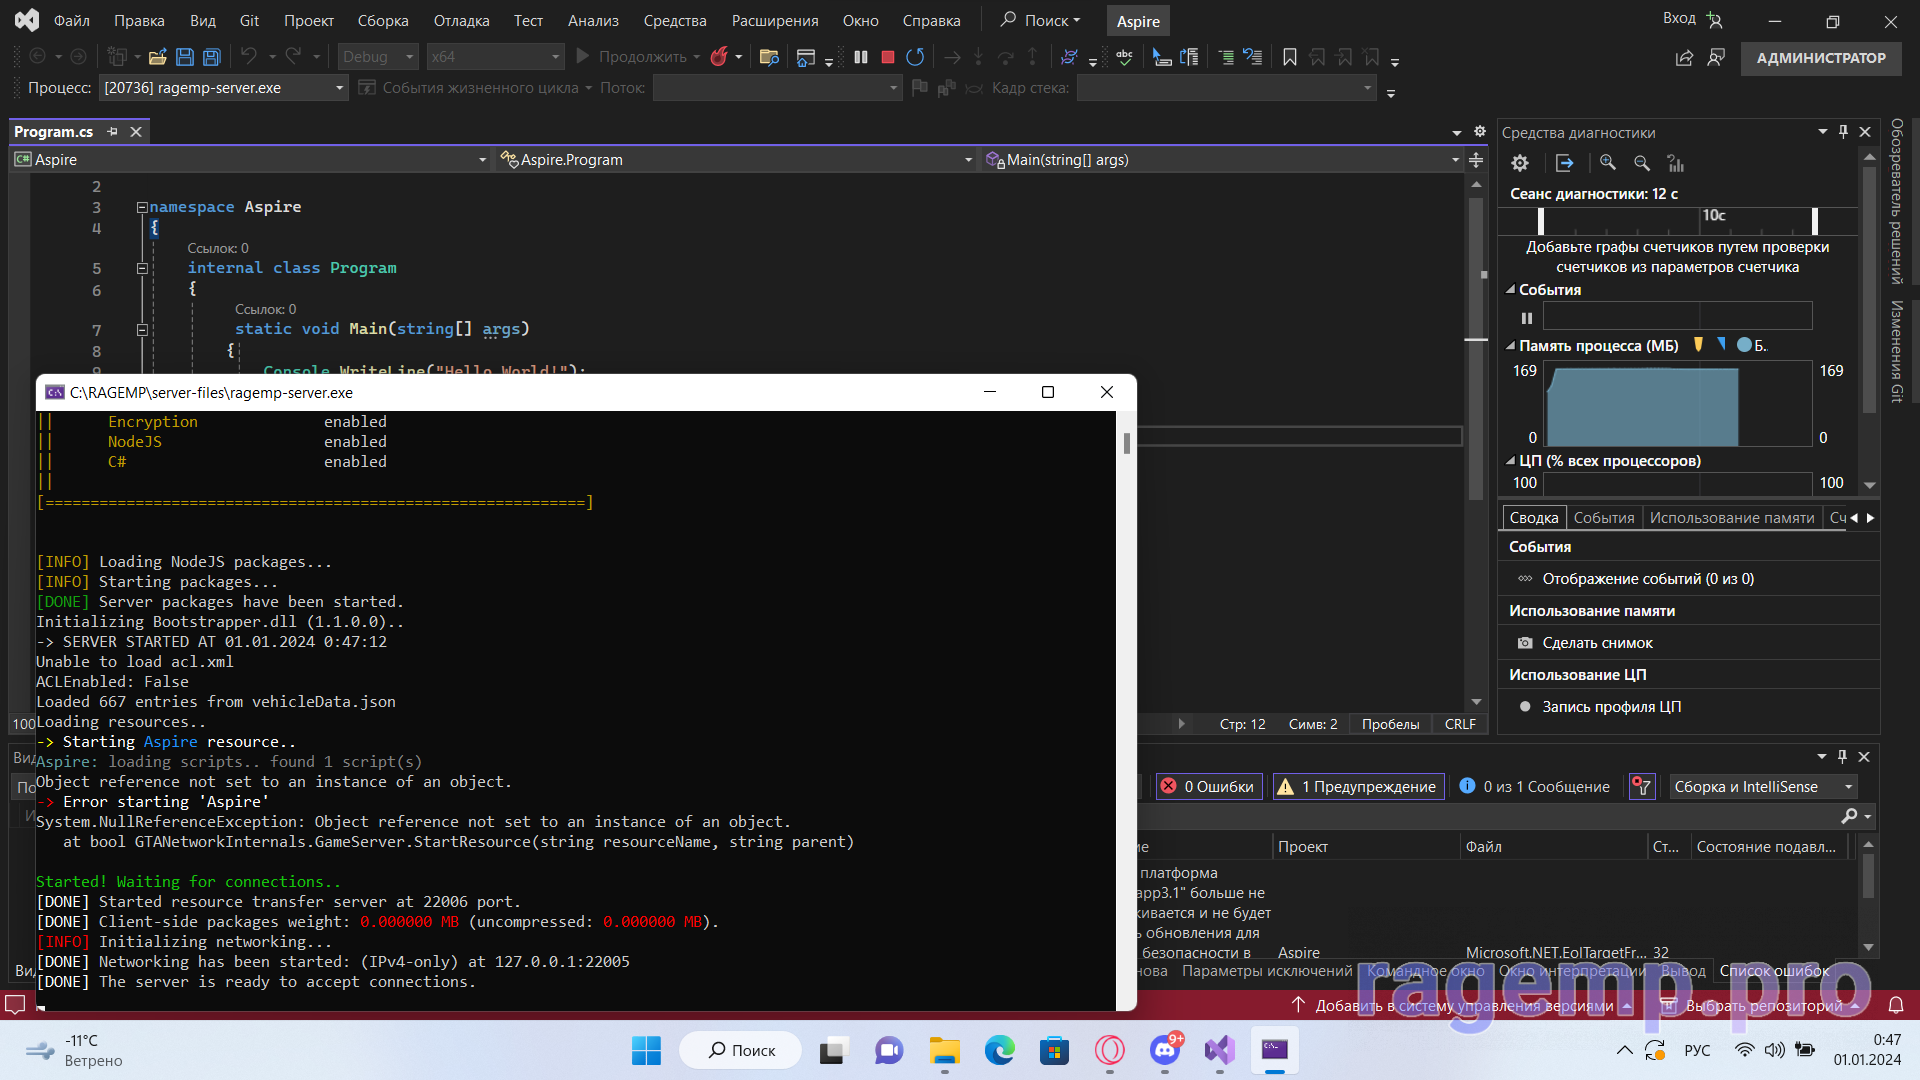Reset diagnostics view with chart icon

(x=1676, y=163)
